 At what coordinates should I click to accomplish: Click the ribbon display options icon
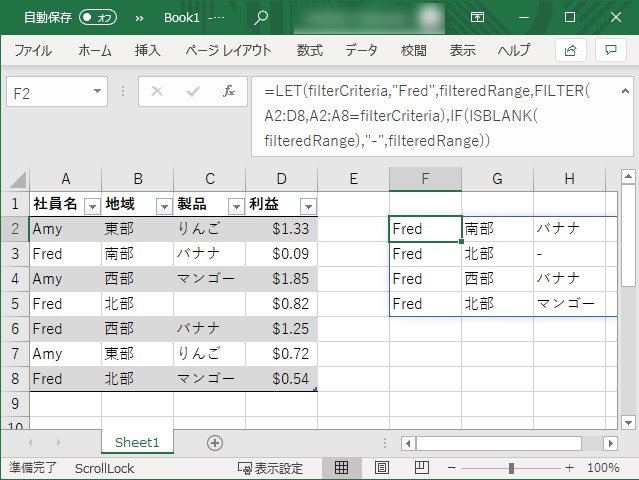point(477,17)
